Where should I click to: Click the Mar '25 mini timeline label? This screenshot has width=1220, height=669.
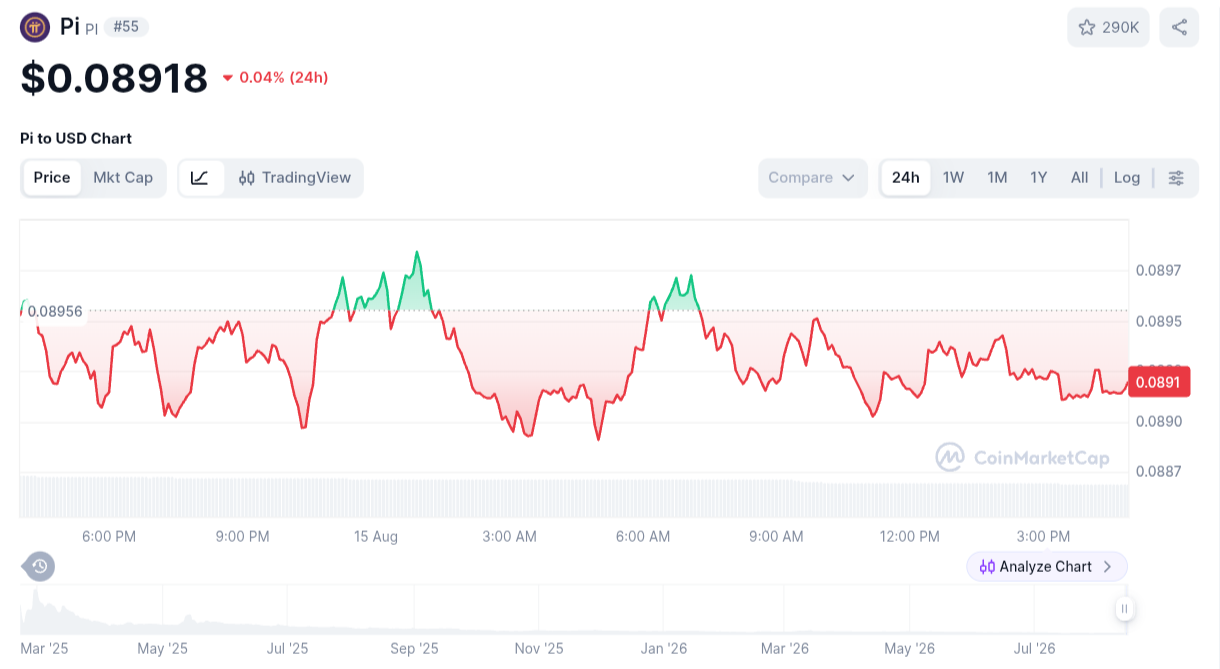pos(44,649)
